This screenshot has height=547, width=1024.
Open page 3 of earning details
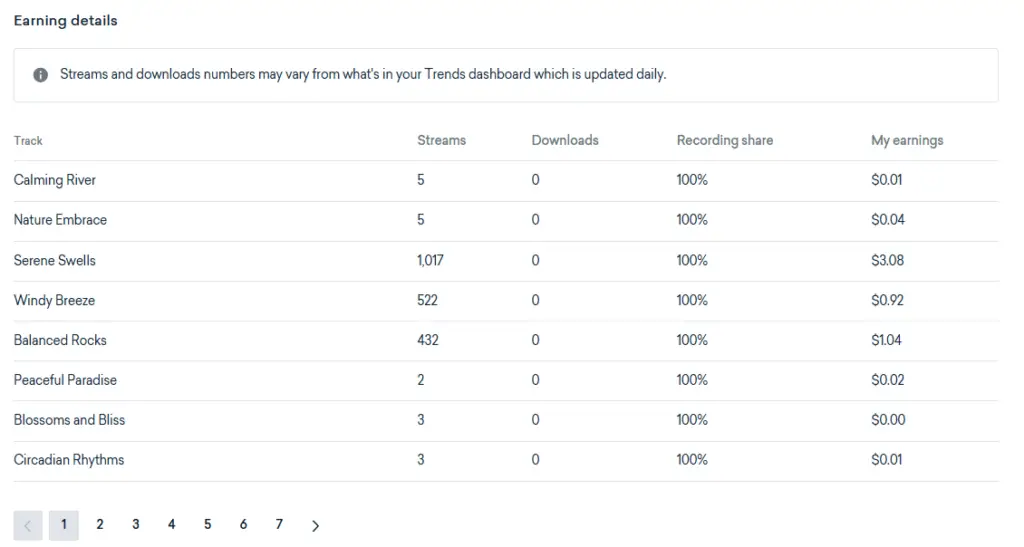pyautogui.click(x=136, y=524)
